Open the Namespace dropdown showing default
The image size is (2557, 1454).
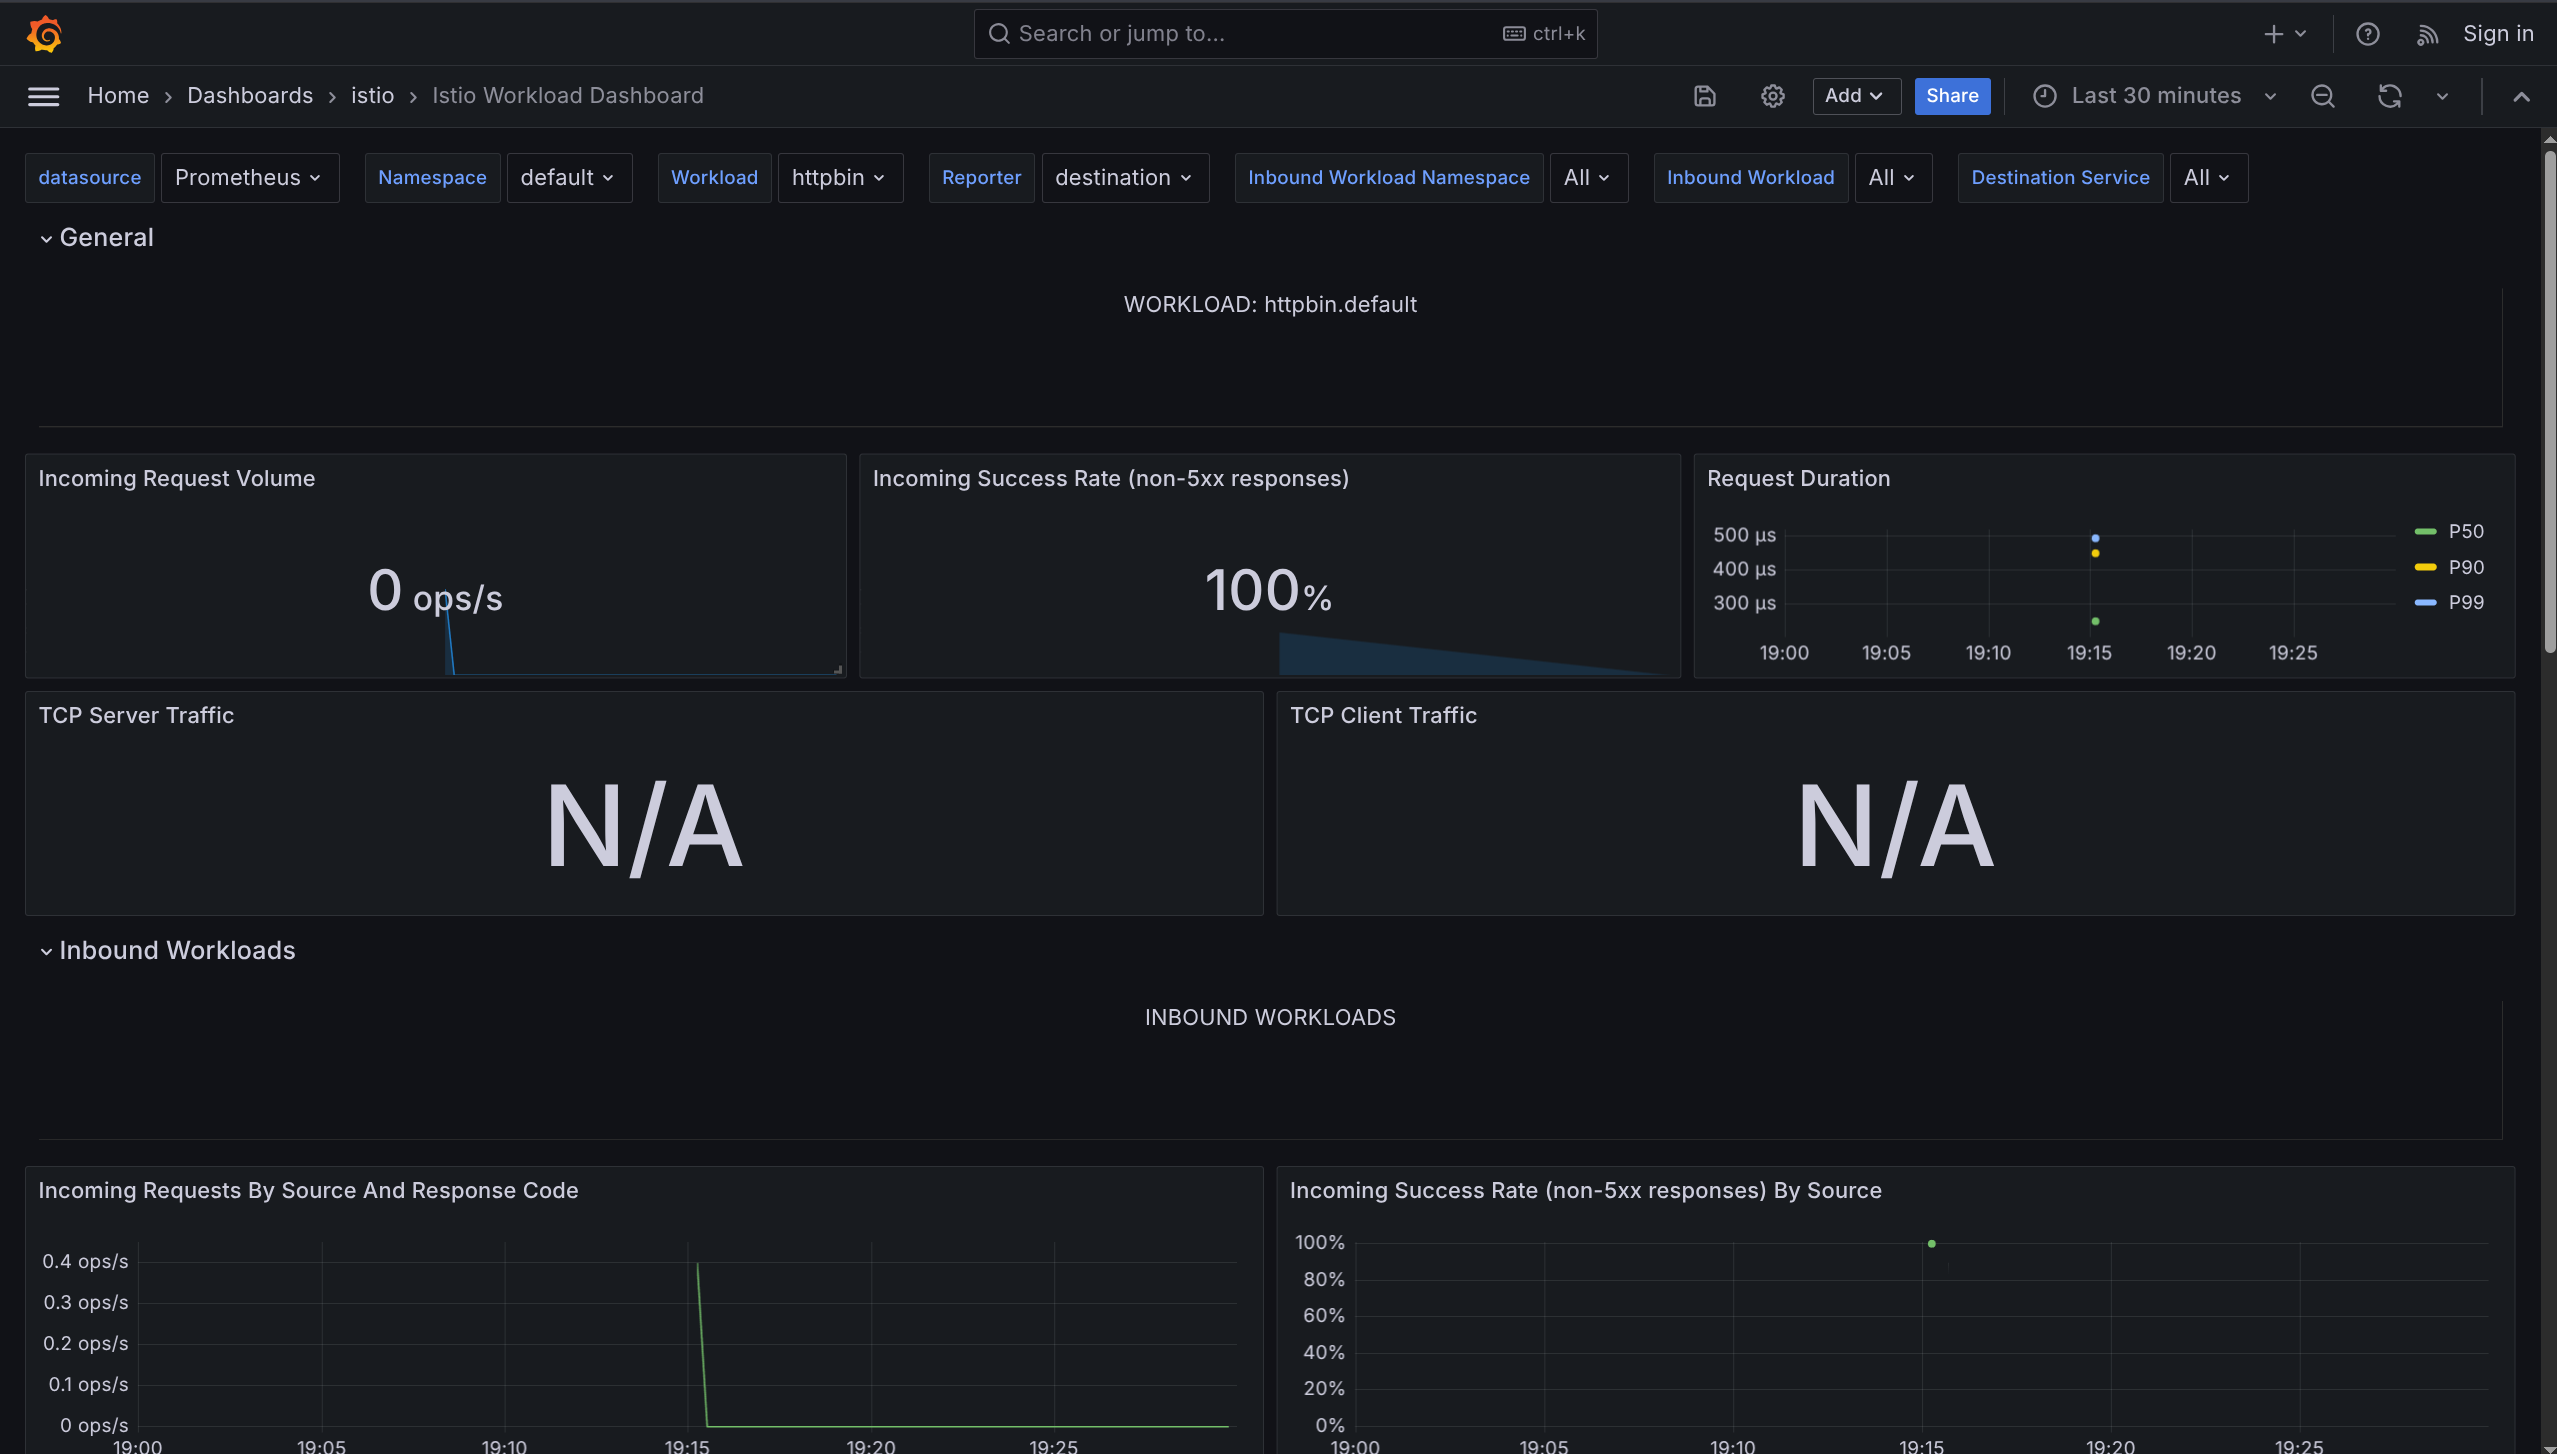coord(569,177)
